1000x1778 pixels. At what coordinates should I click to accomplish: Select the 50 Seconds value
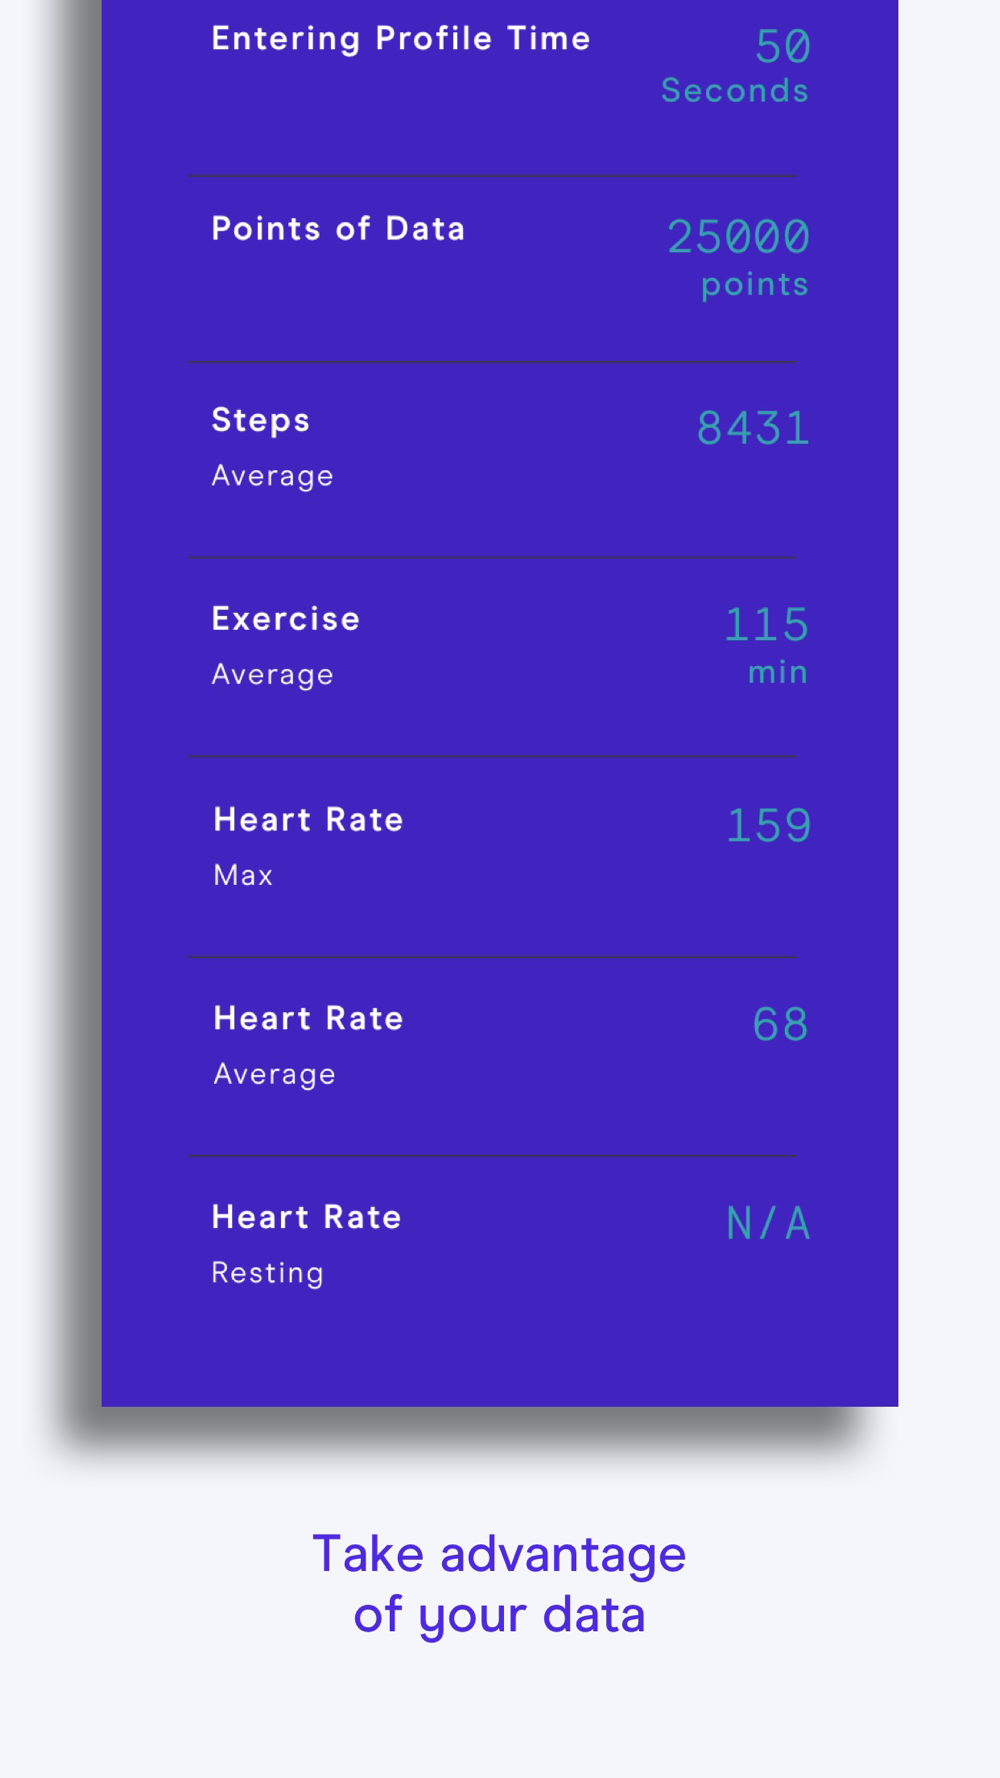coord(782,47)
